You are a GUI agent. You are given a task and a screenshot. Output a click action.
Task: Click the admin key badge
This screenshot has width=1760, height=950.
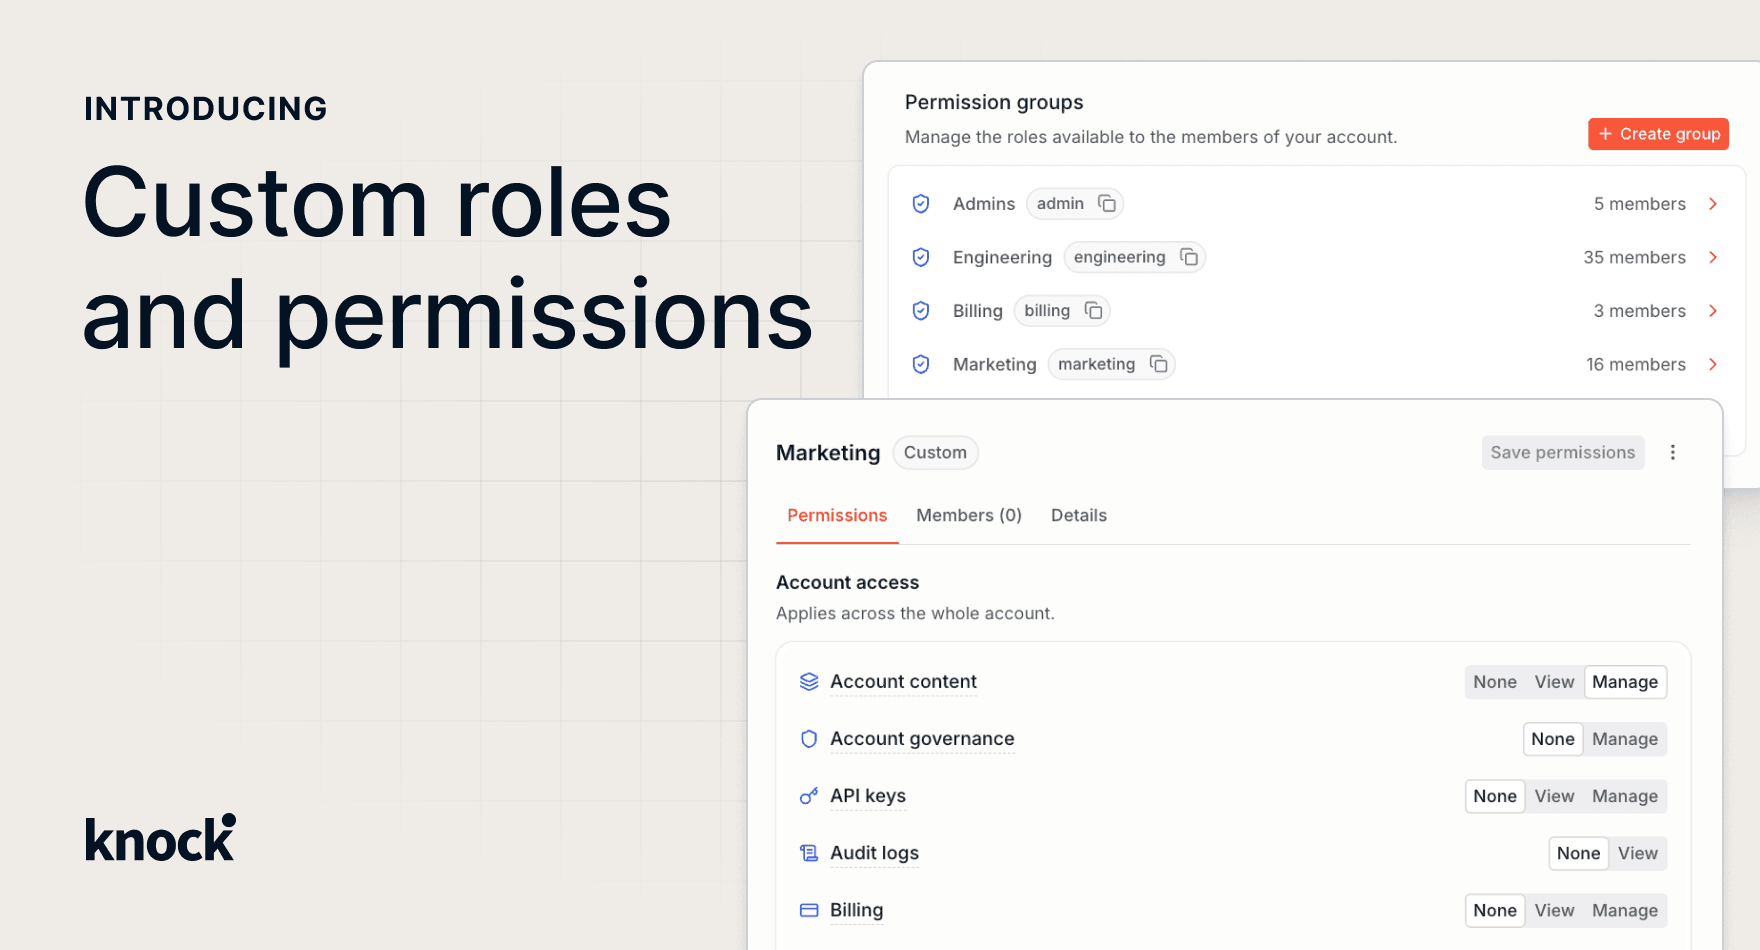point(1075,204)
